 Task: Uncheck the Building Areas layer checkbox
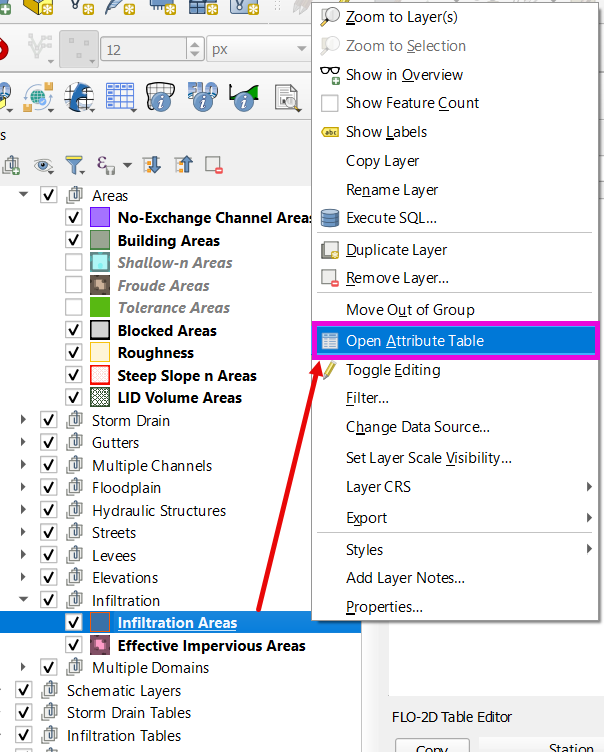pyautogui.click(x=73, y=240)
